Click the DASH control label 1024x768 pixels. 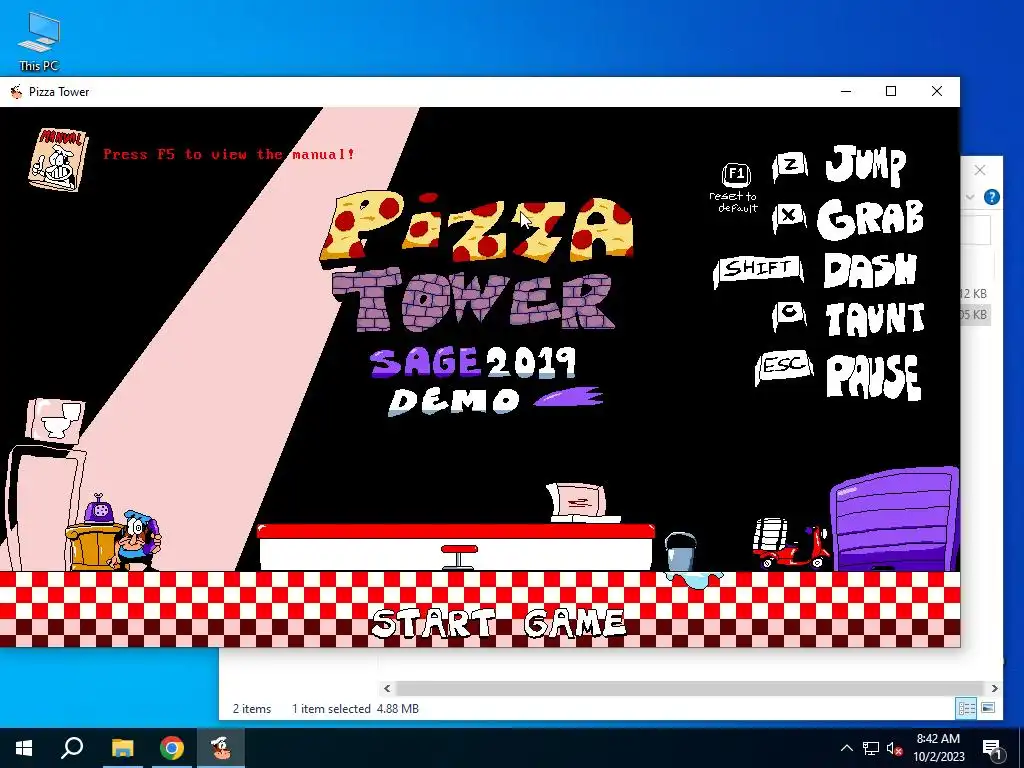point(870,269)
